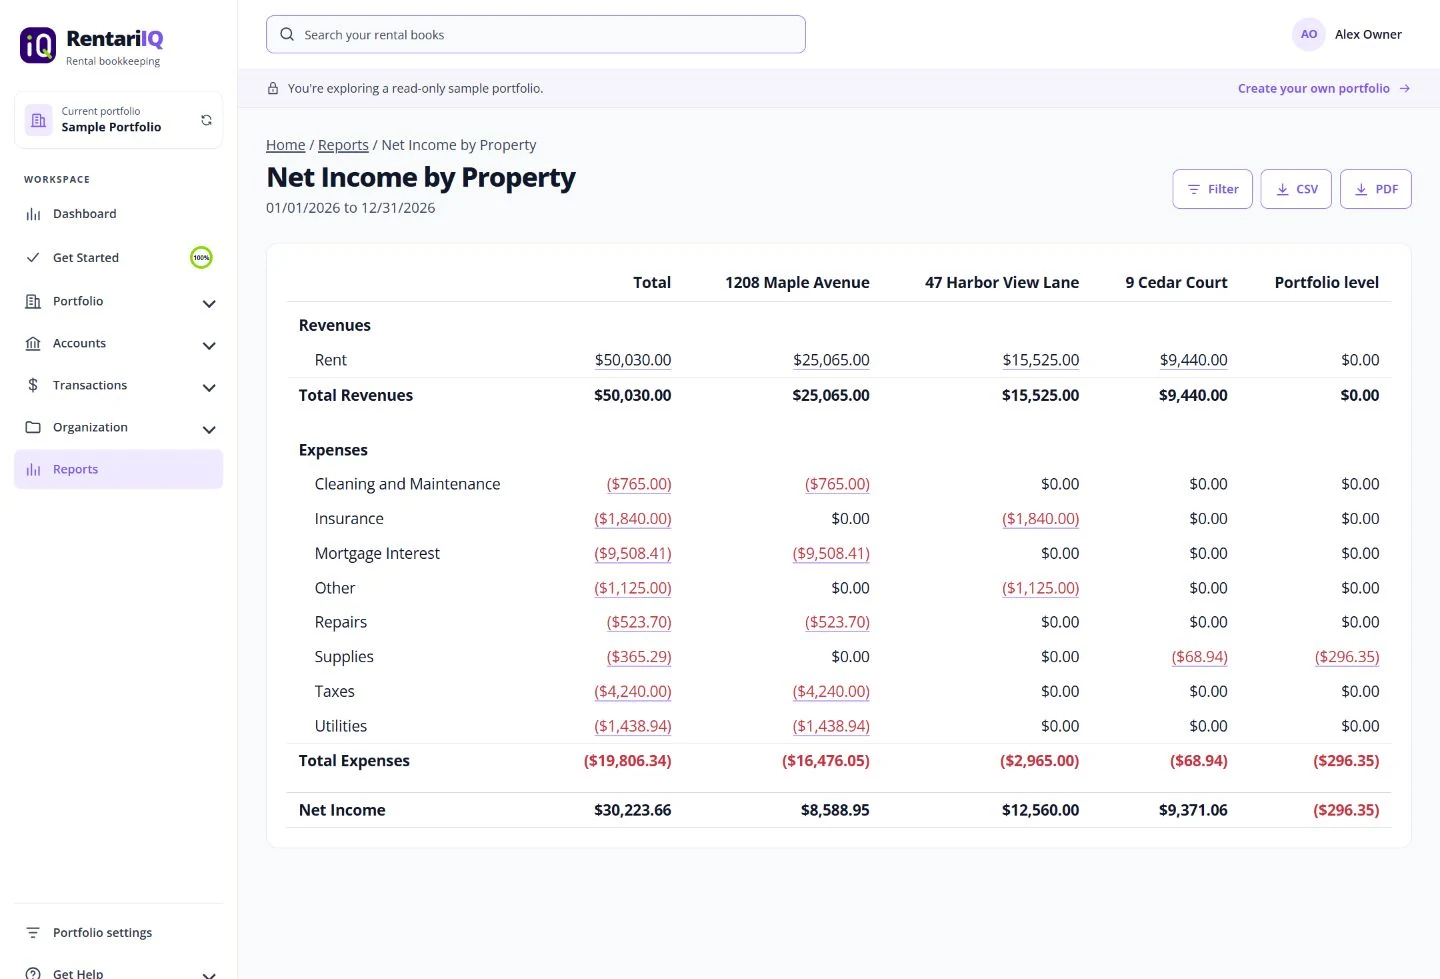1440x979 pixels.
Task: Click the AO user avatar
Action: pos(1309,34)
